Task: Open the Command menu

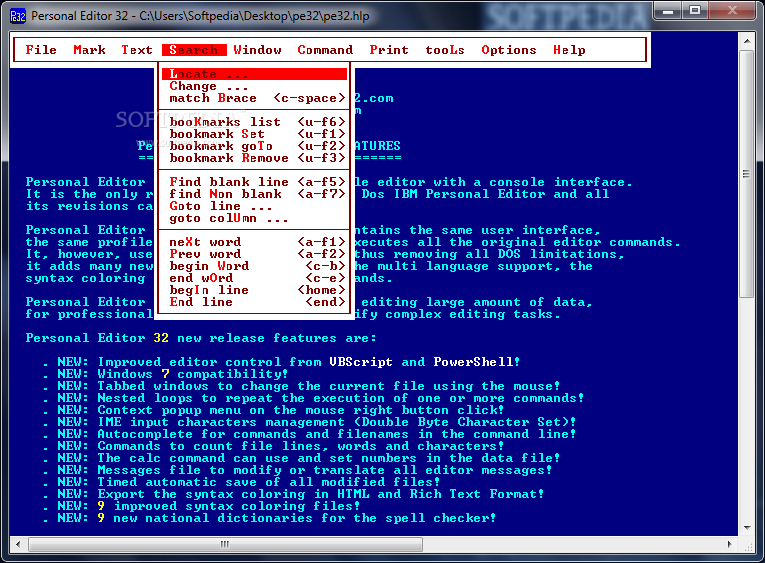Action: (x=325, y=50)
